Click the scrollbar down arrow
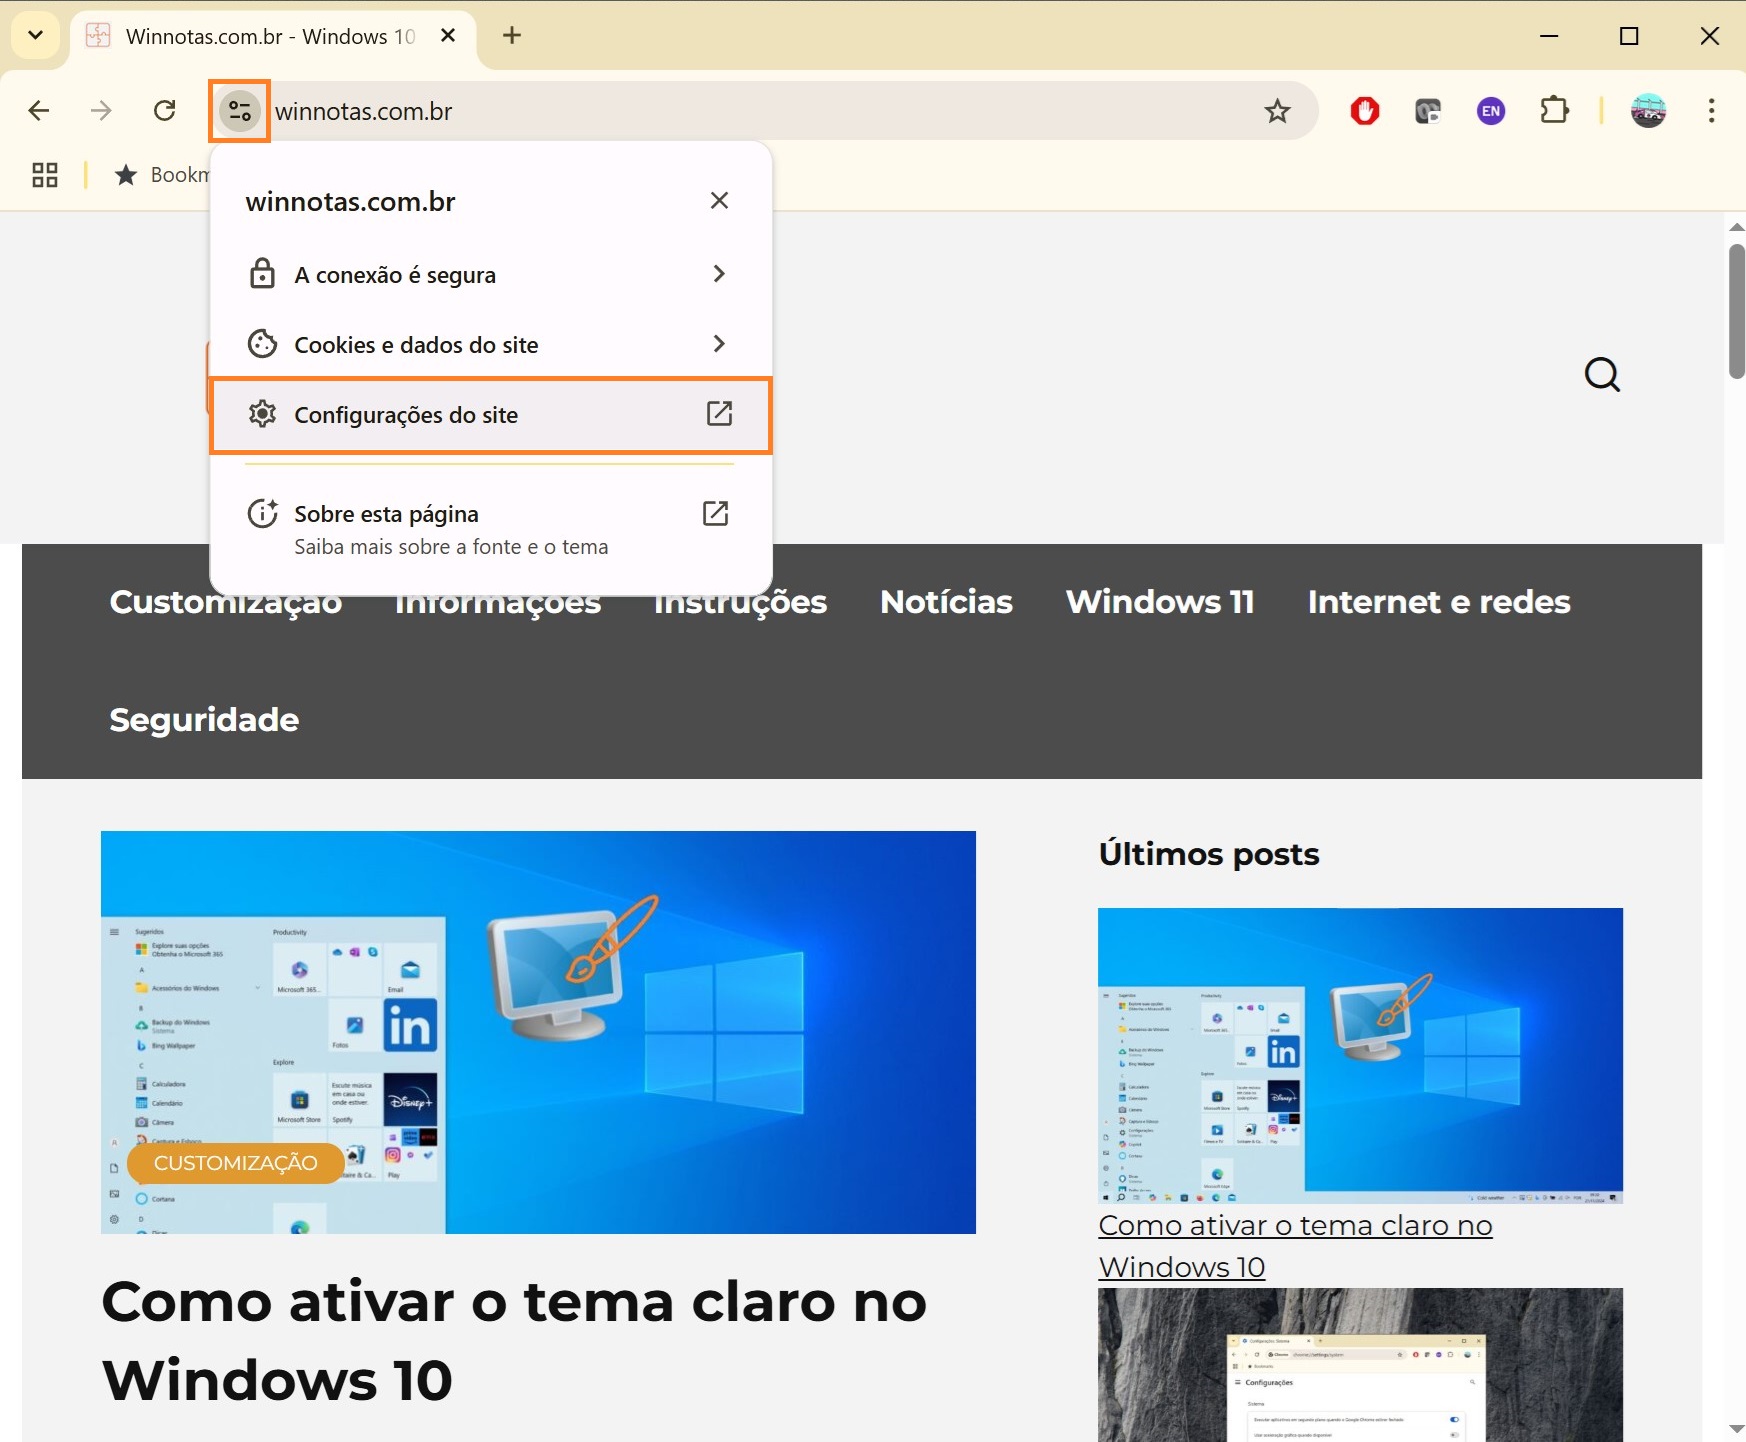 1737,1429
